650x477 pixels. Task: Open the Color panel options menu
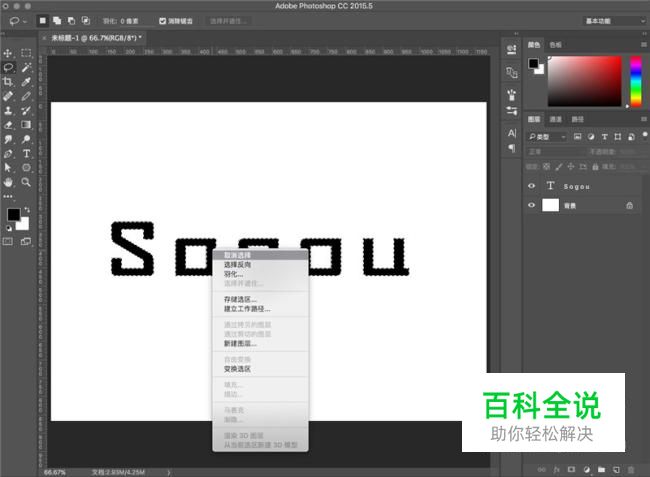point(644,44)
